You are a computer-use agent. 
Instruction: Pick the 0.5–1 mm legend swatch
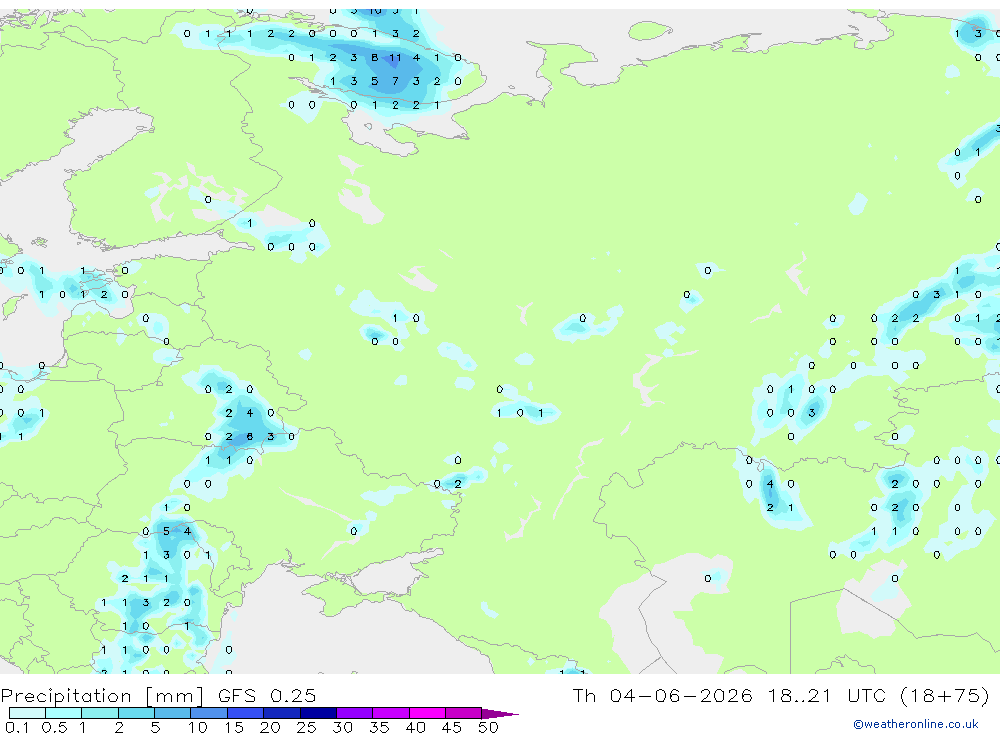(x=63, y=713)
